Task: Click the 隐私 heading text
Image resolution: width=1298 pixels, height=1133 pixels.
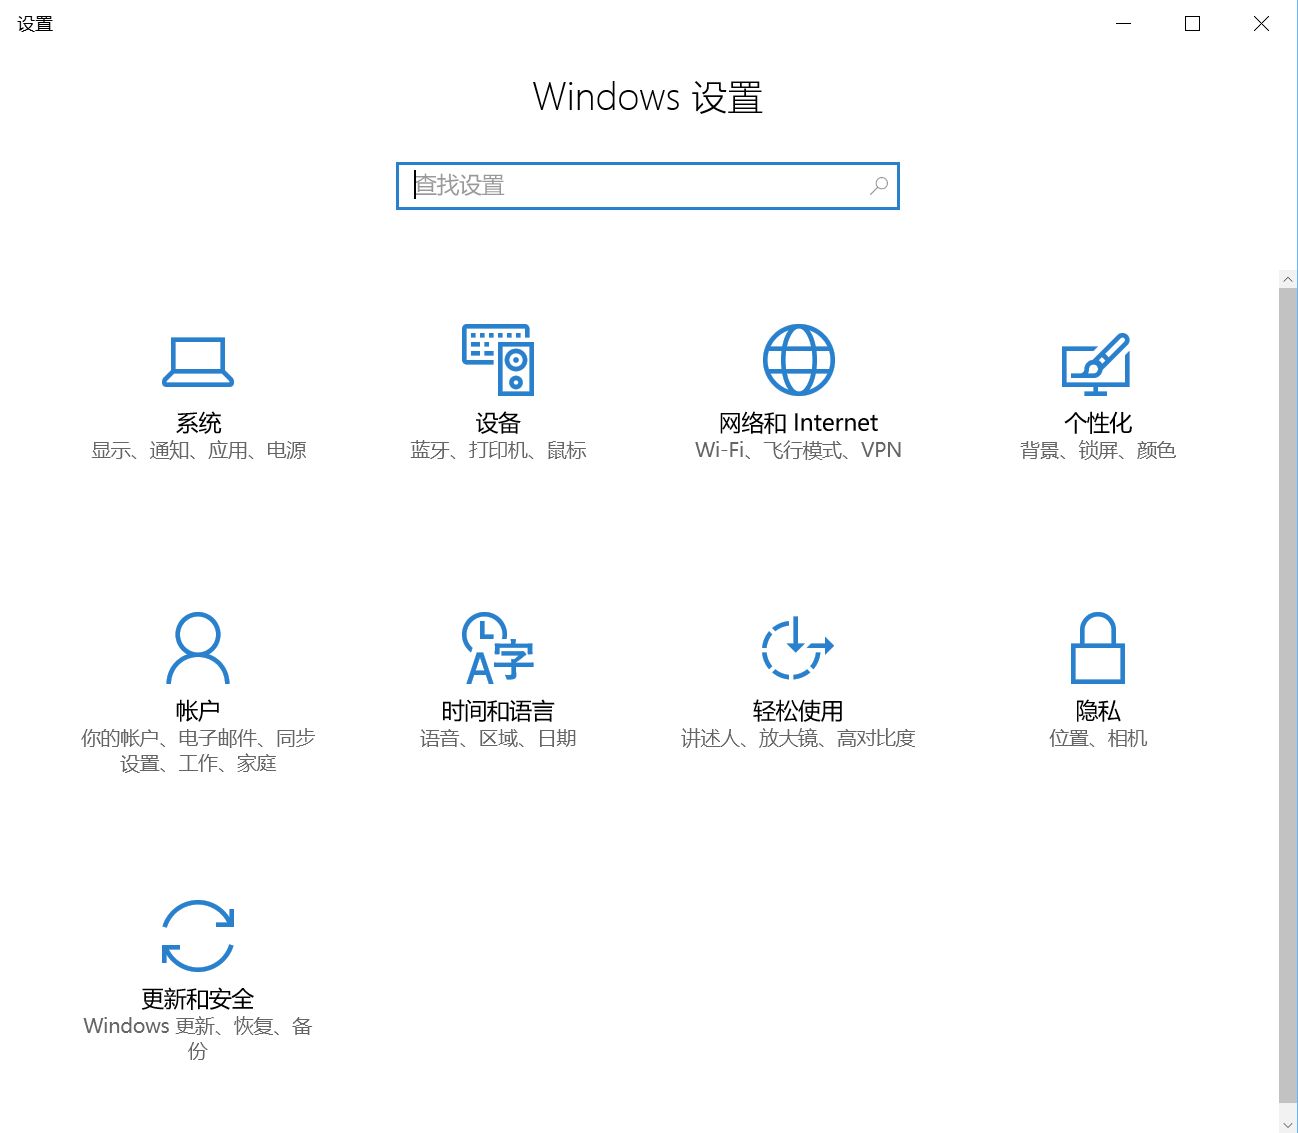Action: tap(1098, 711)
